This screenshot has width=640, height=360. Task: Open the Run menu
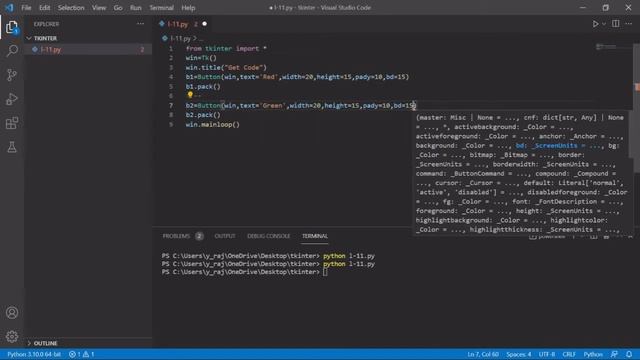136,8
